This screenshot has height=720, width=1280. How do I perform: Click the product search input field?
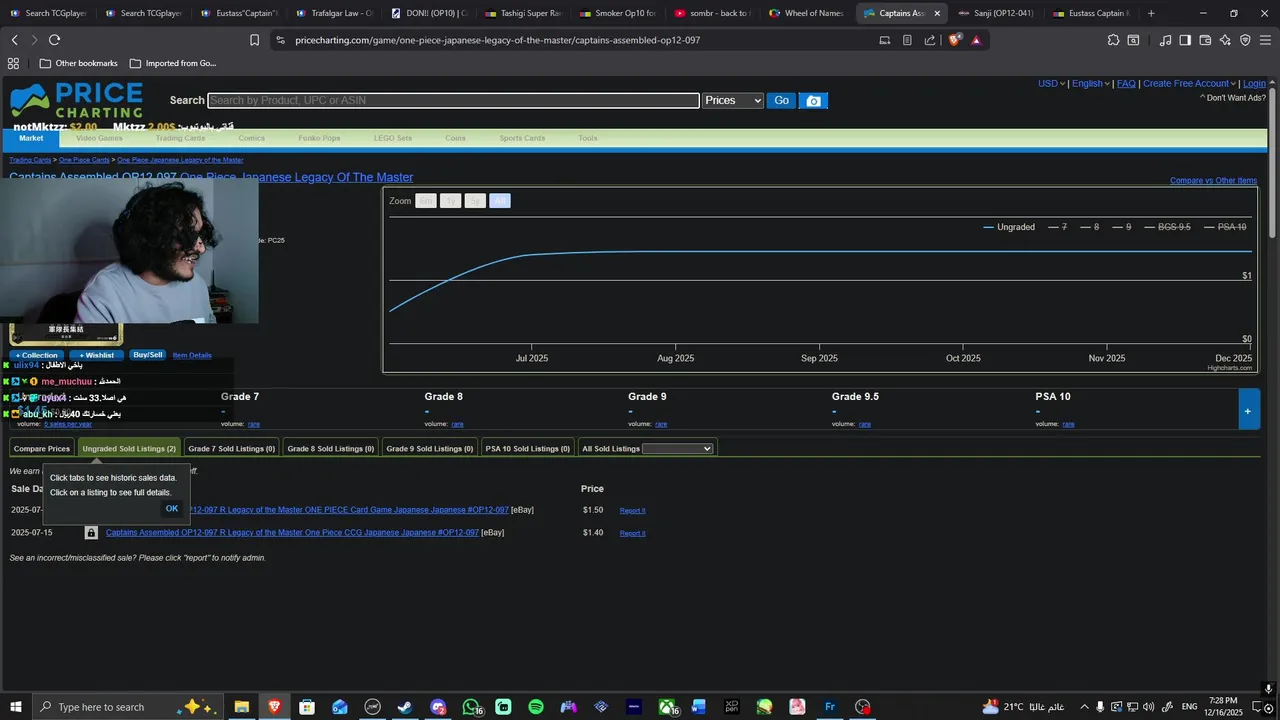(x=453, y=101)
